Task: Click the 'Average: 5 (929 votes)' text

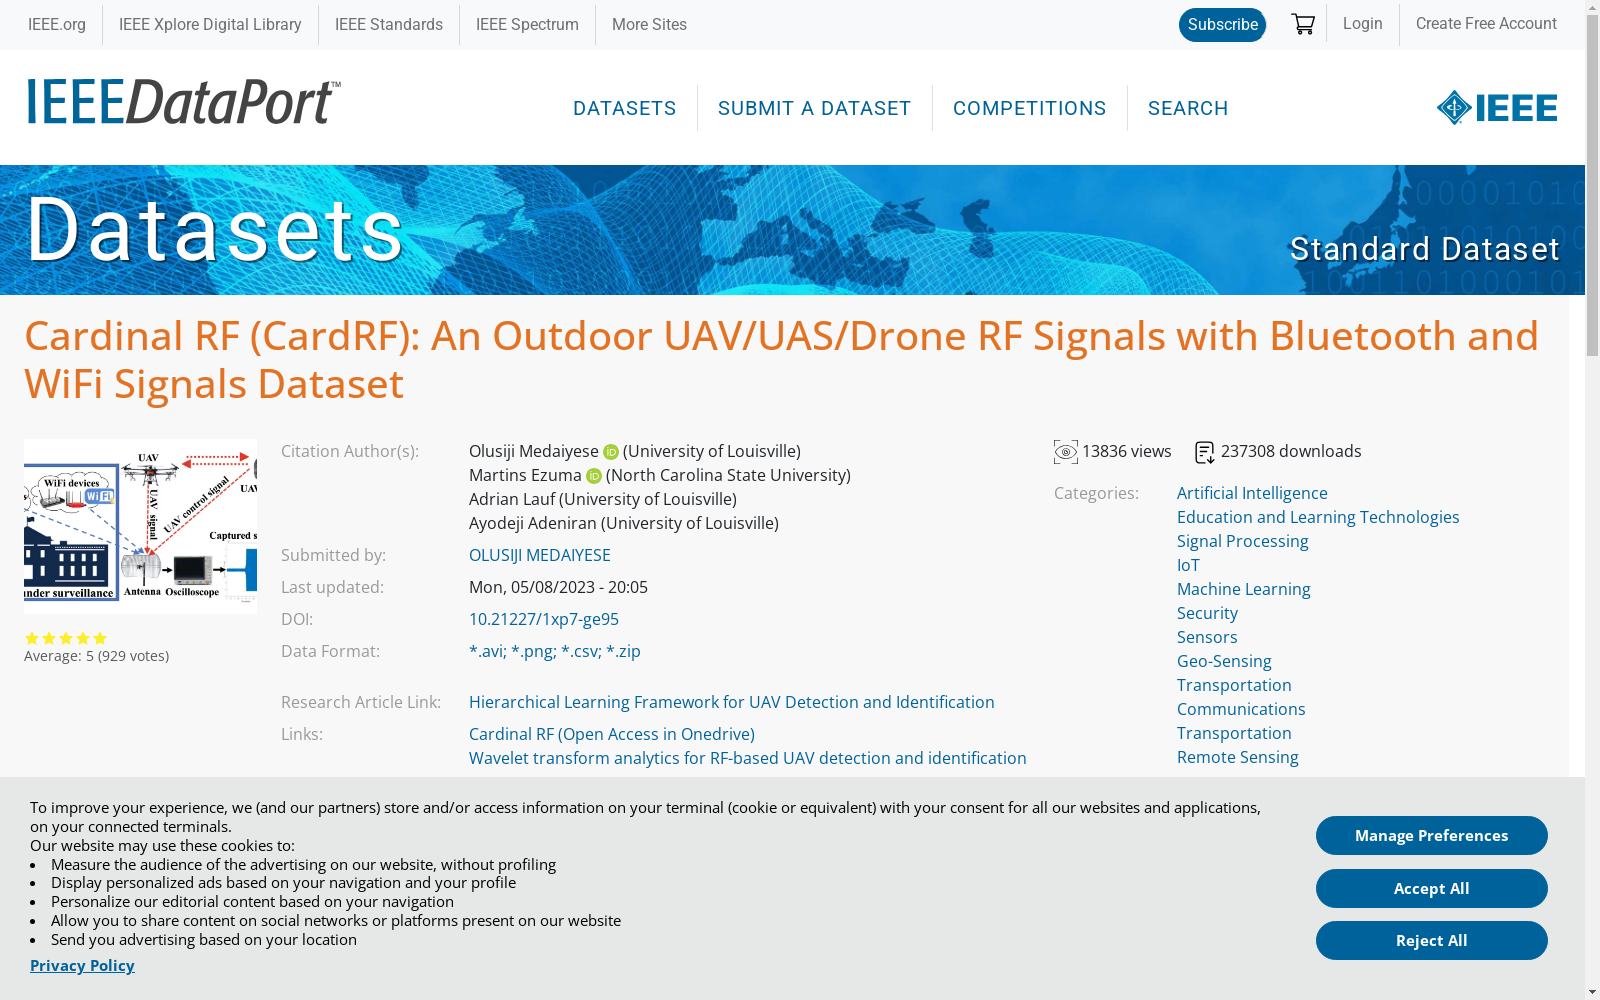Action: [x=97, y=656]
